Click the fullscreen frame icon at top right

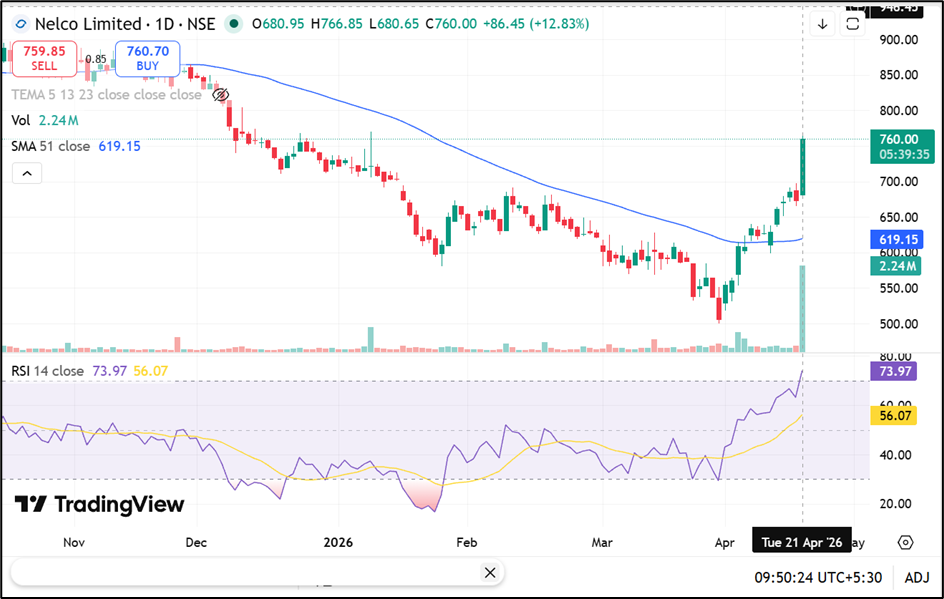[x=854, y=22]
